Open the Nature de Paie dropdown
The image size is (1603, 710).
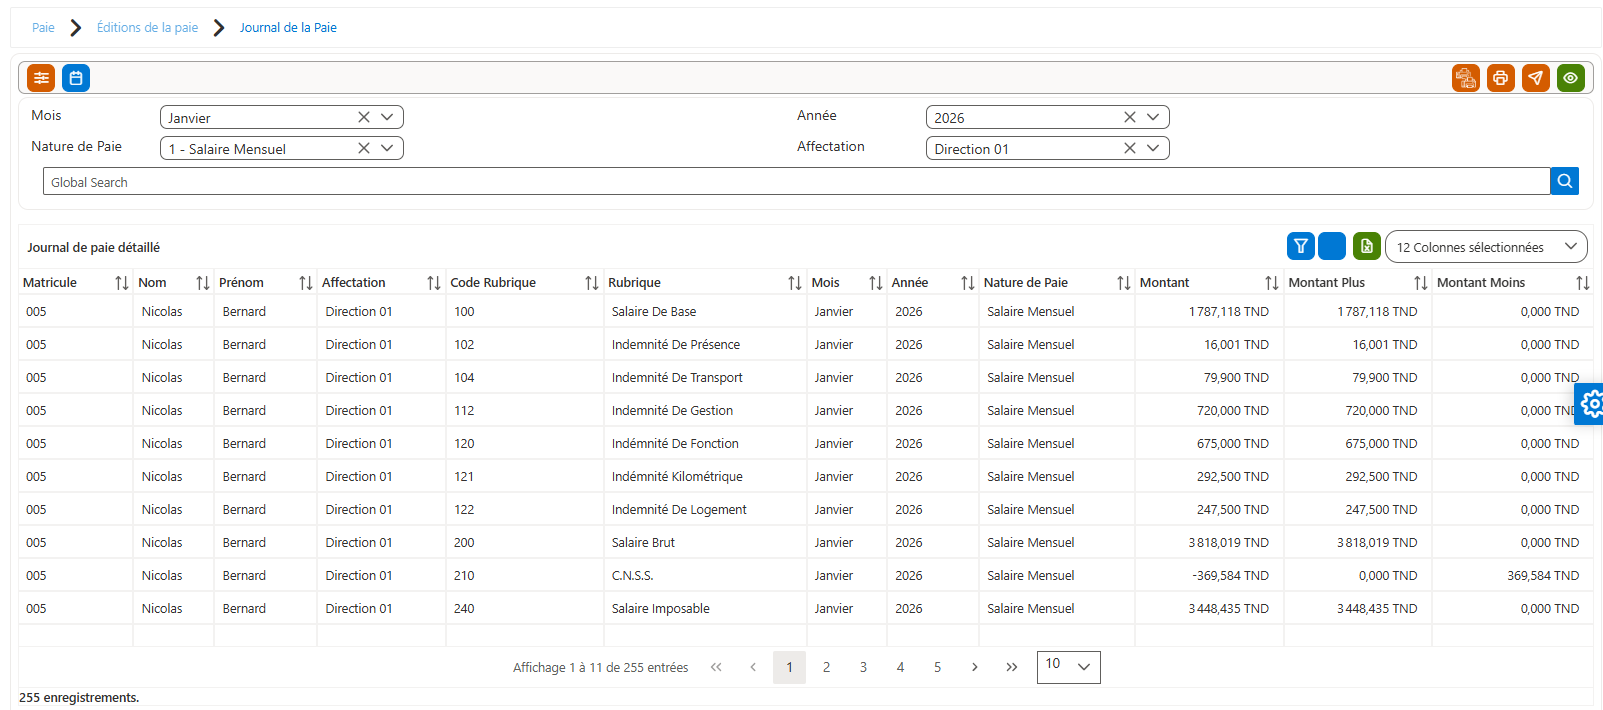(x=387, y=148)
